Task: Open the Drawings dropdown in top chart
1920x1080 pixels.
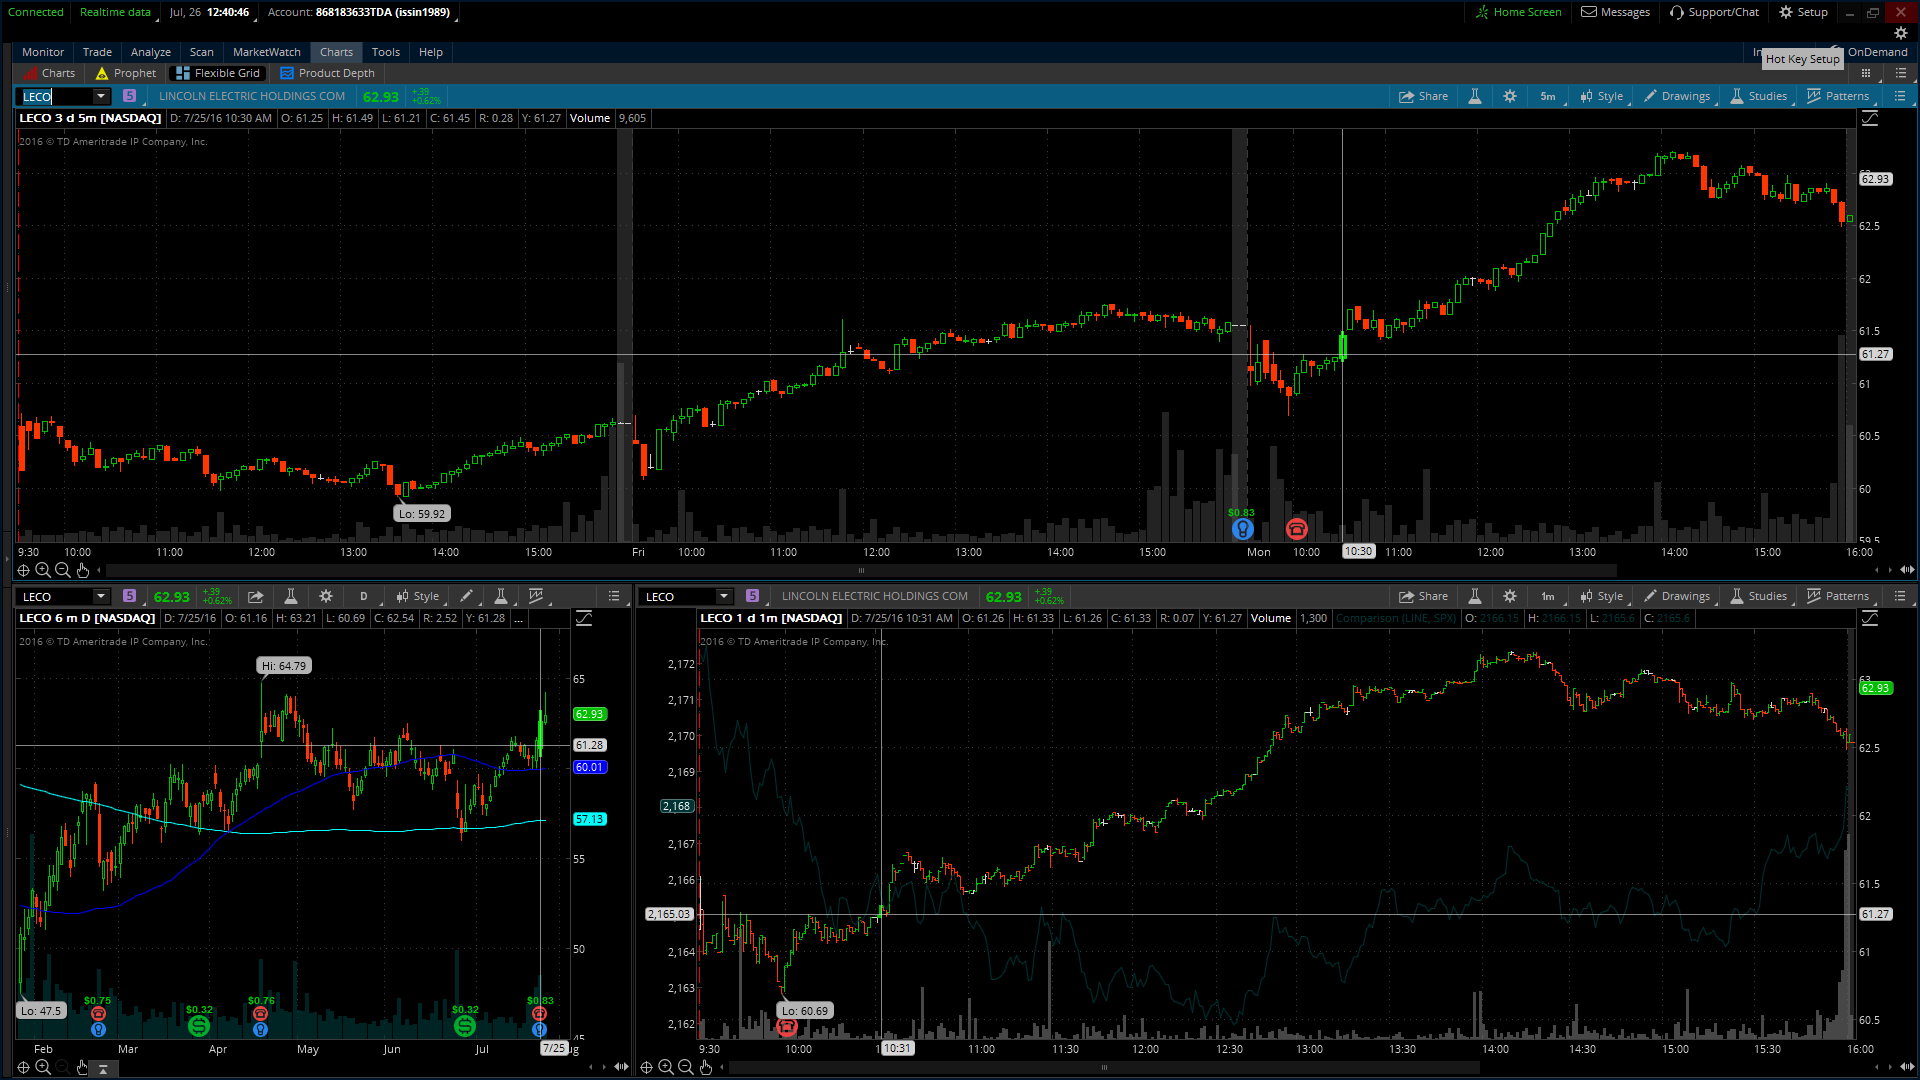Action: pos(1677,96)
